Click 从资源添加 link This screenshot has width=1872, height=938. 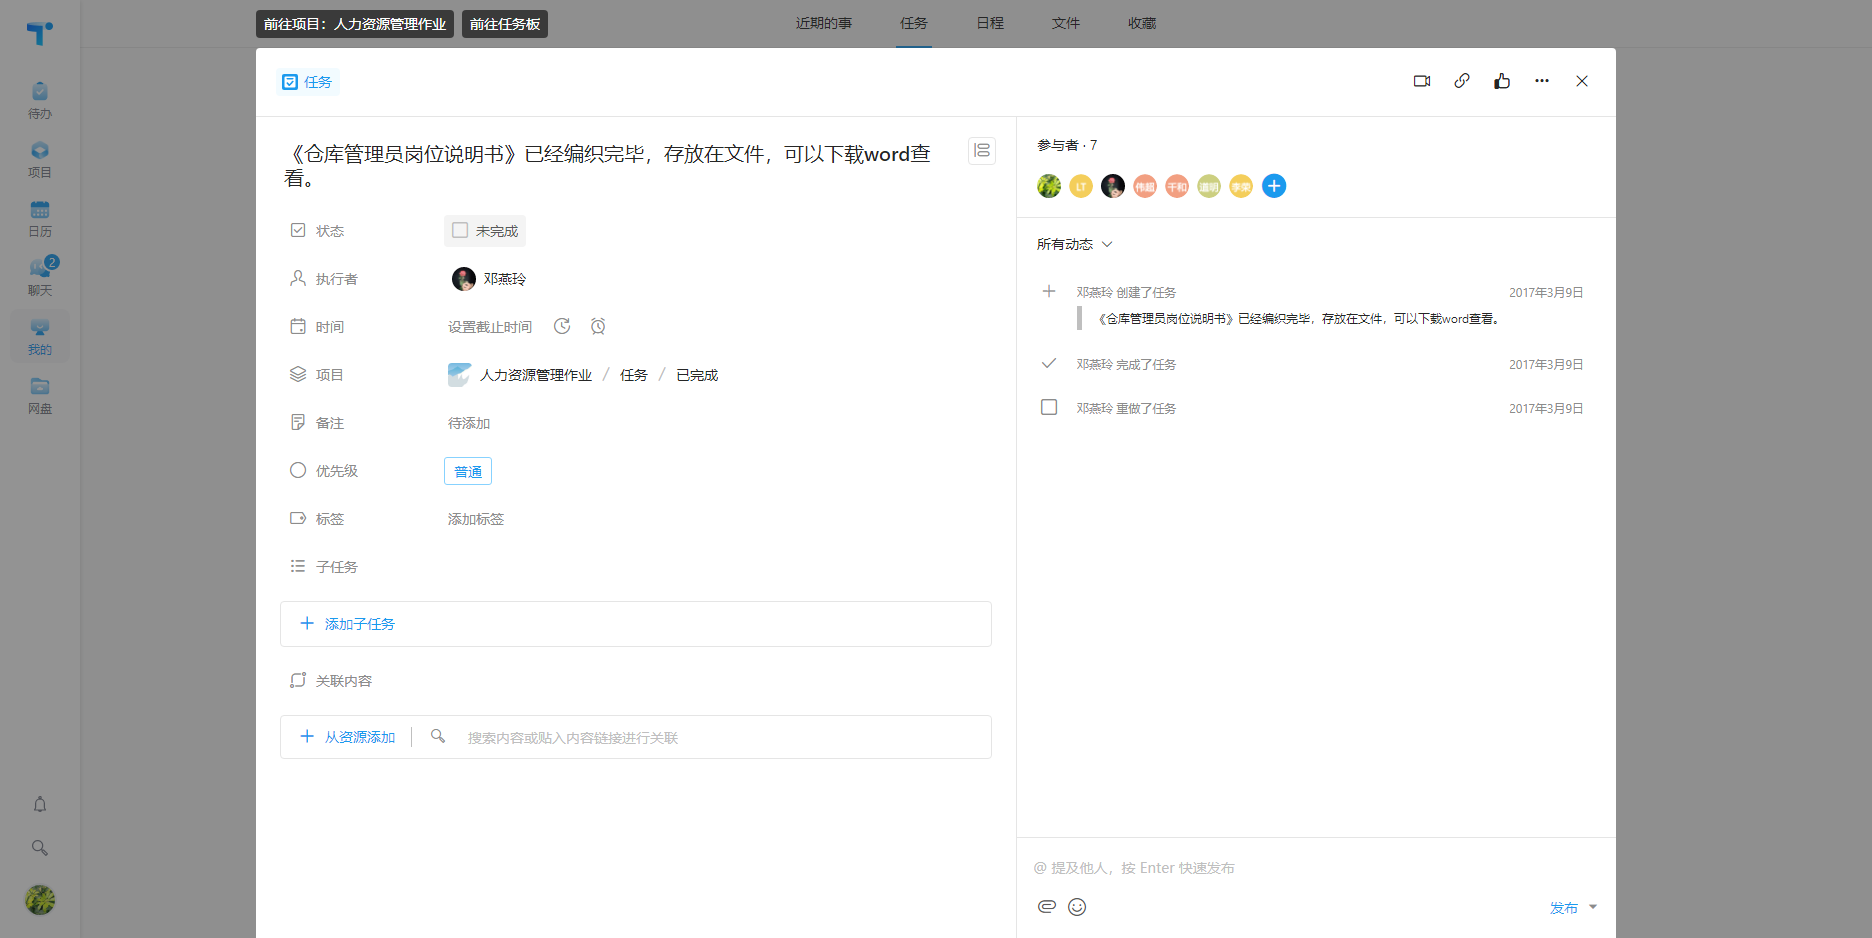click(348, 737)
